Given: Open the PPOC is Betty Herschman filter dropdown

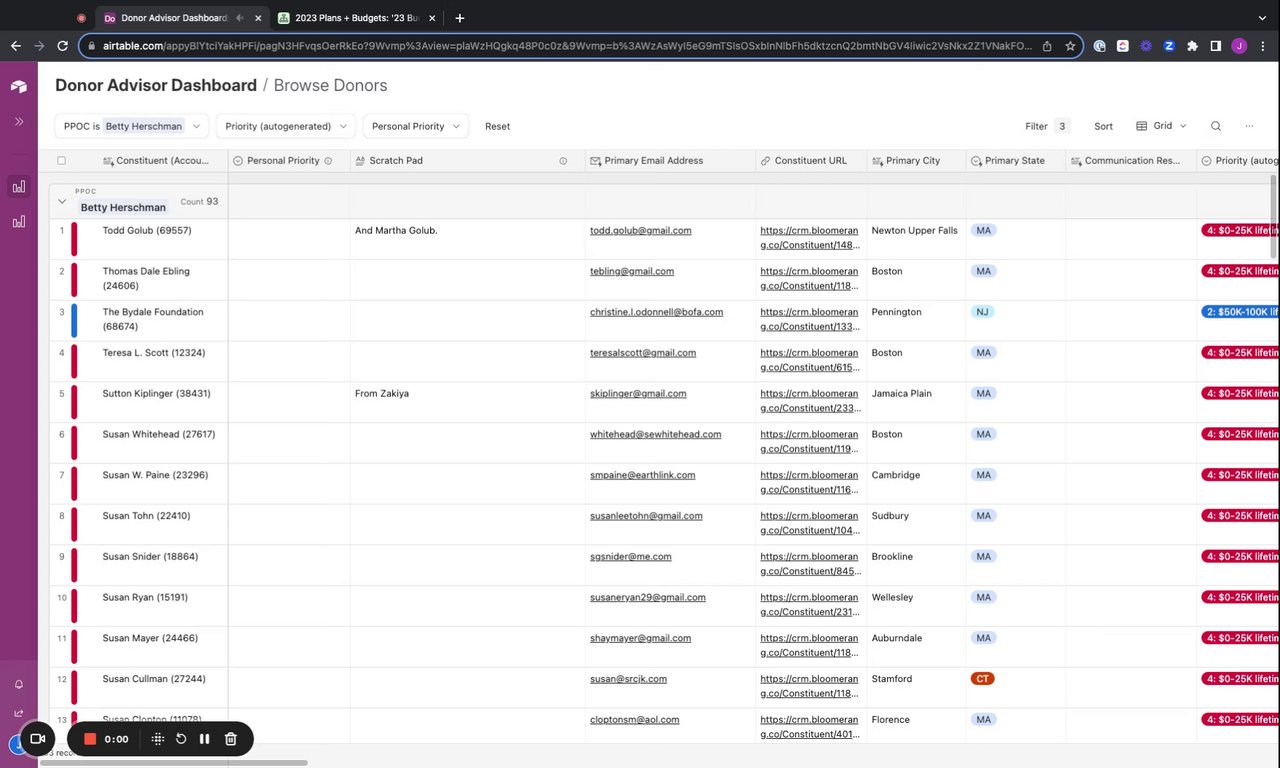Looking at the screenshot, I should pos(131,126).
